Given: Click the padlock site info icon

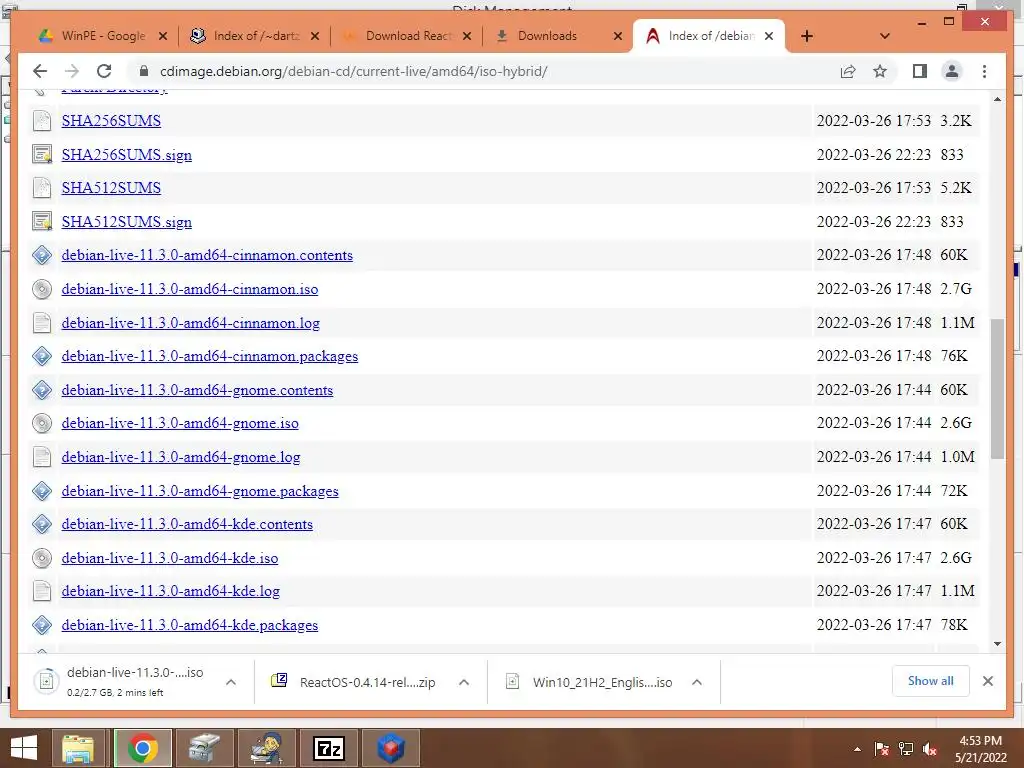Looking at the screenshot, I should (144, 71).
